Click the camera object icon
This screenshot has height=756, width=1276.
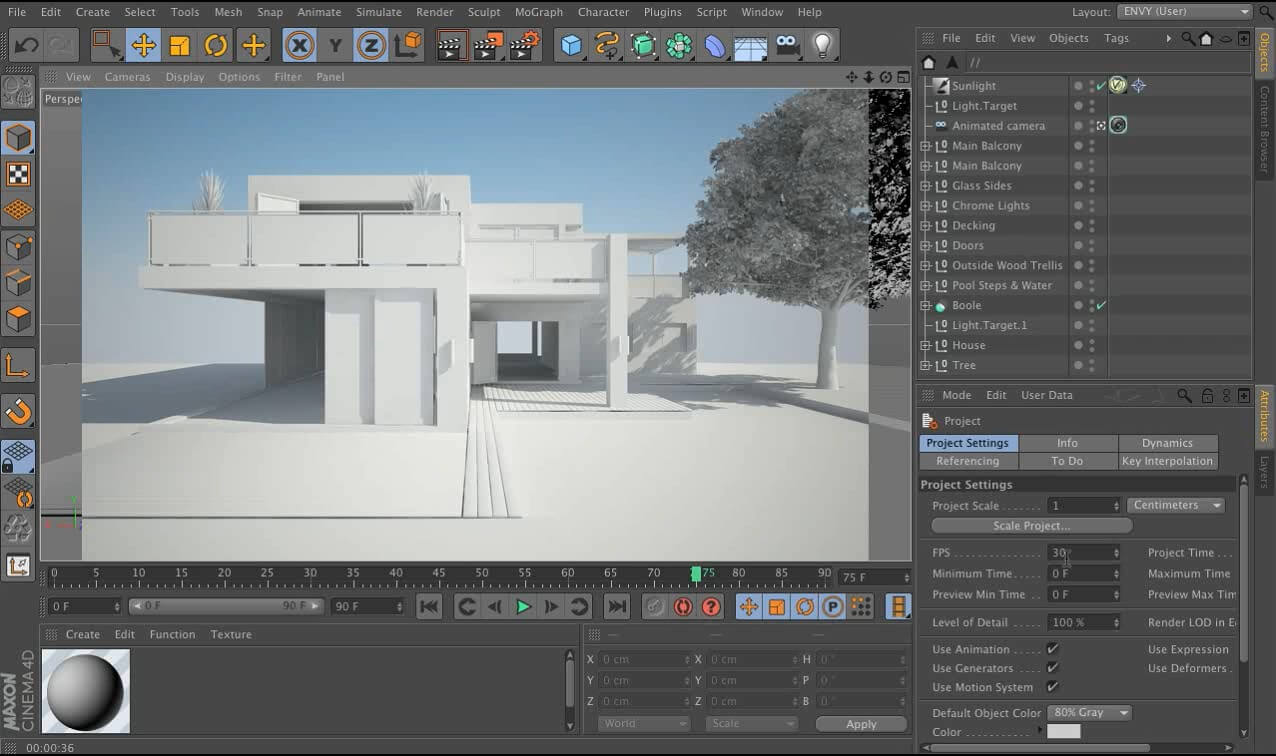[x=788, y=45]
